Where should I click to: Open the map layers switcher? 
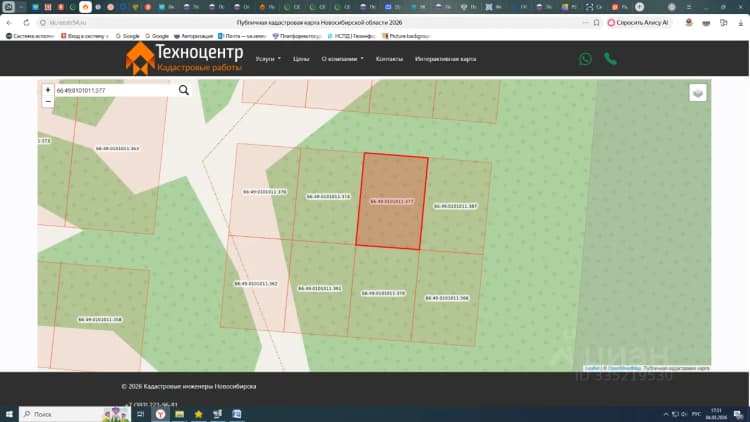point(698,93)
